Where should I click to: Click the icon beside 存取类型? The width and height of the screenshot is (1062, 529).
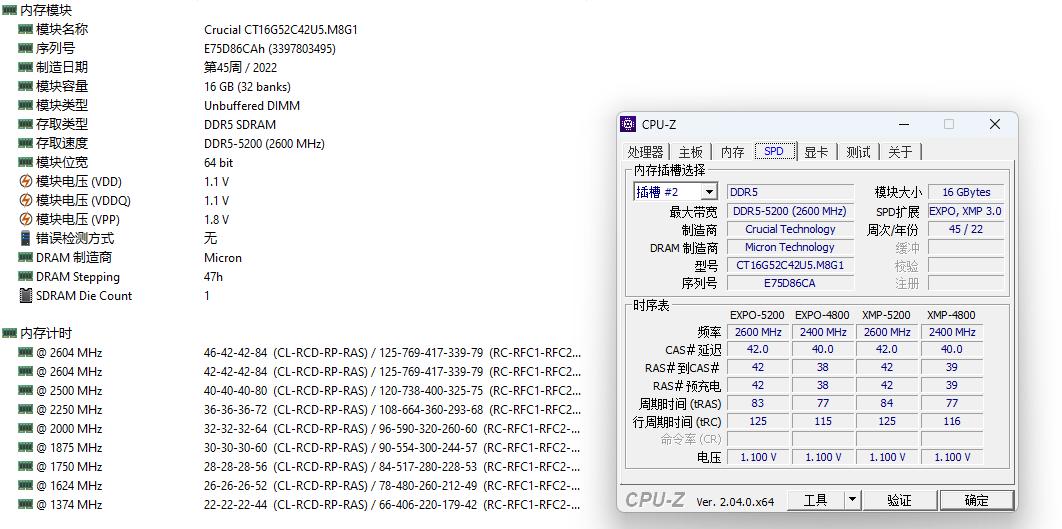coord(25,124)
